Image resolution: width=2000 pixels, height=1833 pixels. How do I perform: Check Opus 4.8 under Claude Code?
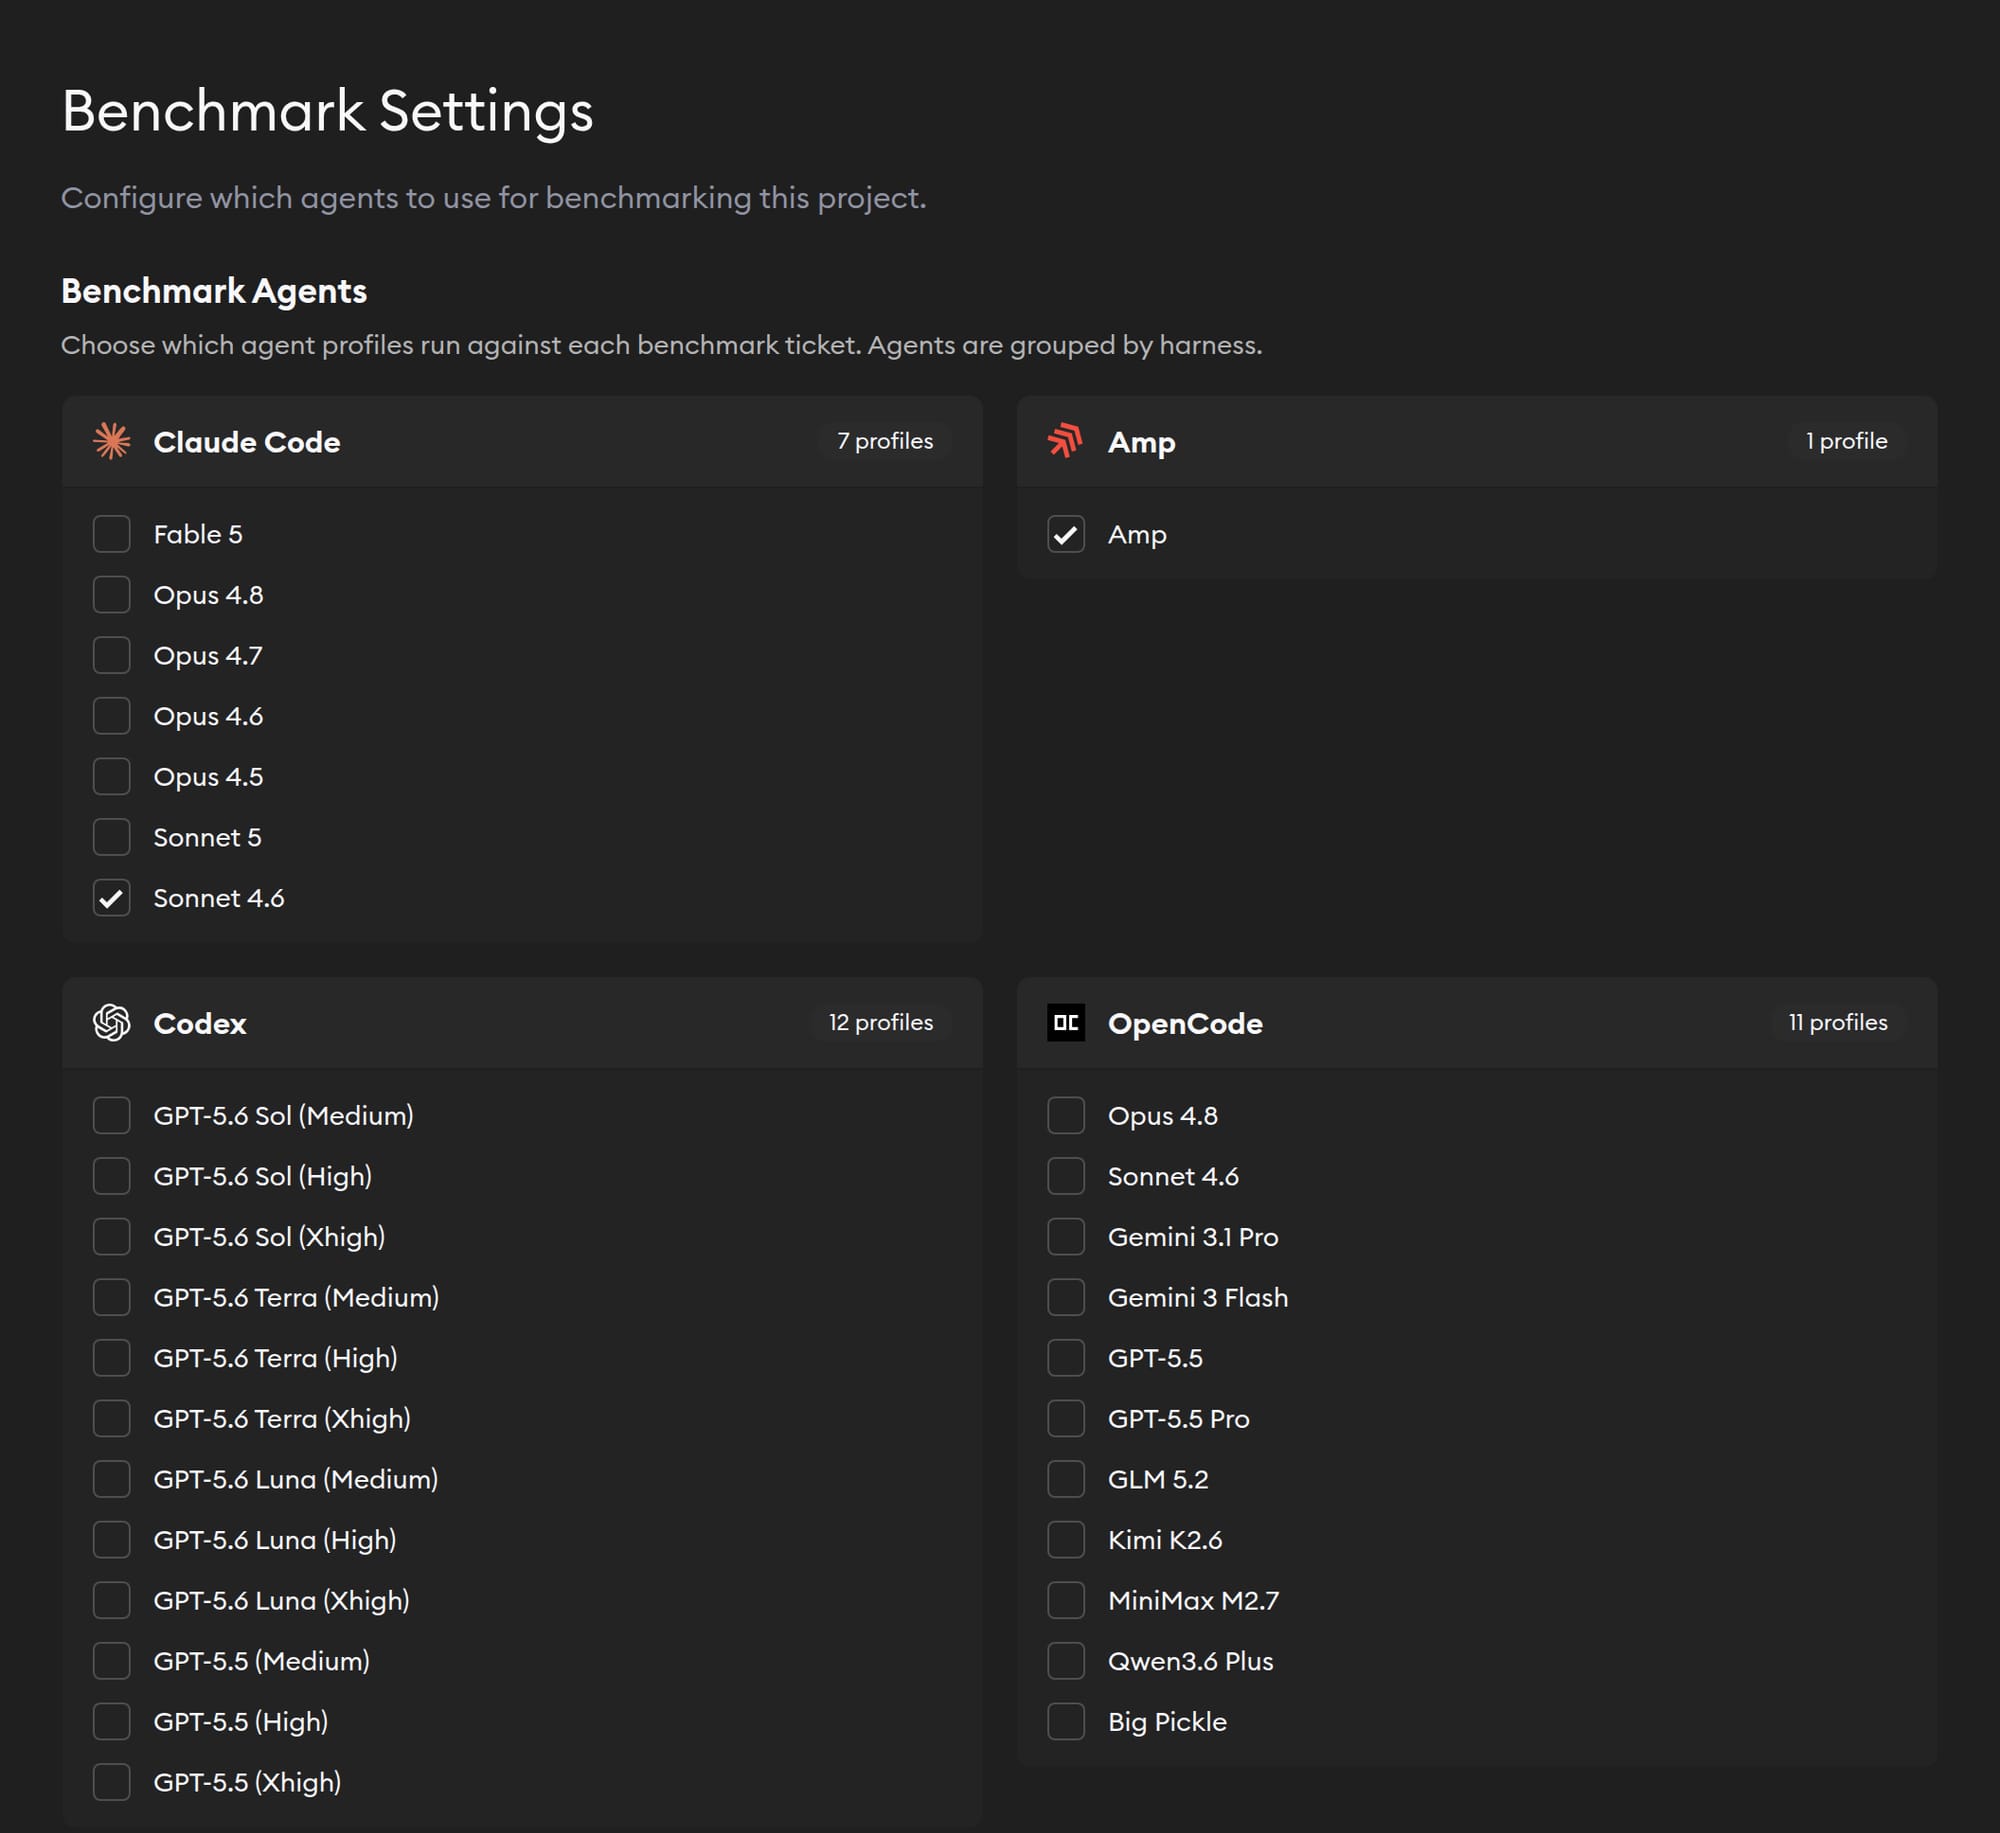click(112, 595)
